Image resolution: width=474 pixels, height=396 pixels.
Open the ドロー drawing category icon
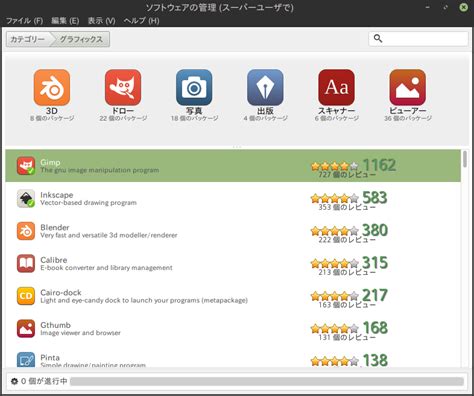tap(123, 87)
